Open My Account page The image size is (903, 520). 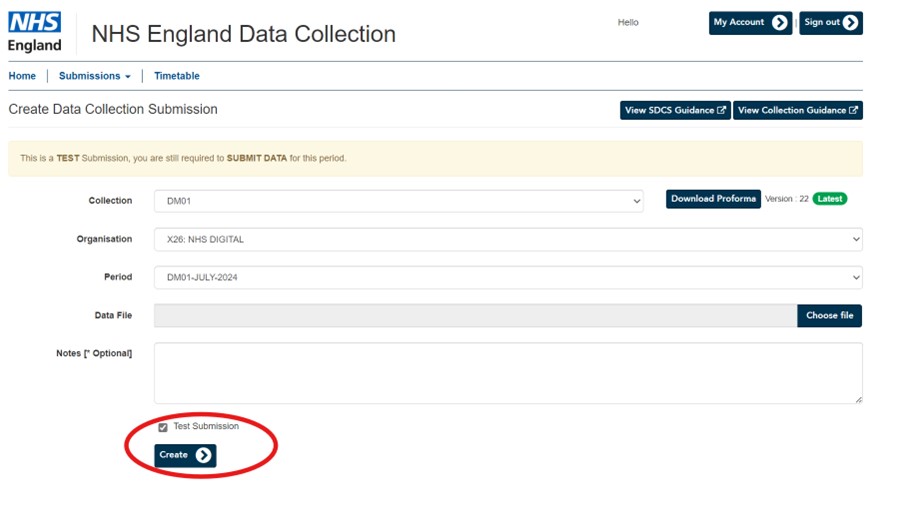point(750,22)
